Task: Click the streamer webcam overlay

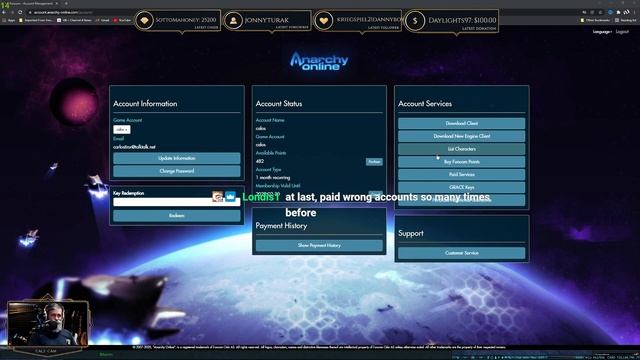Action: coord(48,324)
